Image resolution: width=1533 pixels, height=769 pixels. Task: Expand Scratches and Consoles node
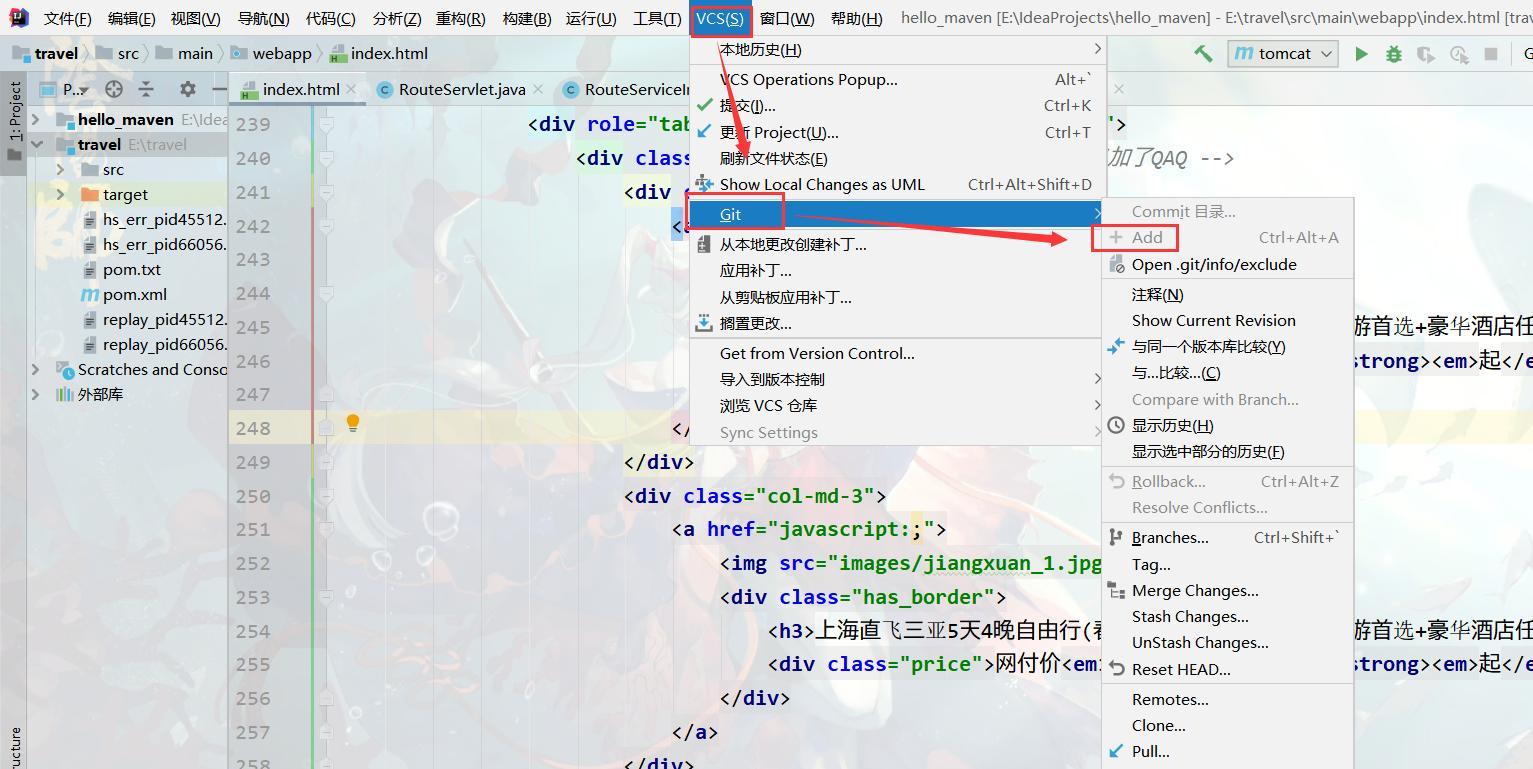pos(36,370)
